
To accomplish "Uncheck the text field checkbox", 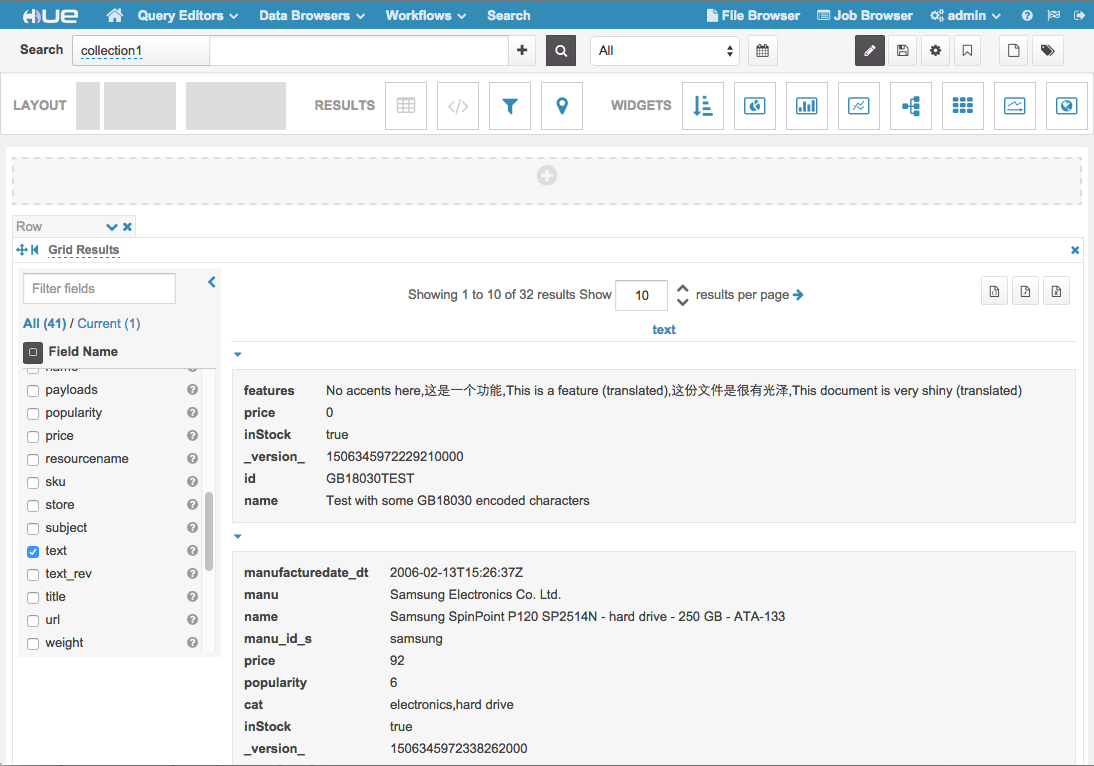I will click(33, 551).
